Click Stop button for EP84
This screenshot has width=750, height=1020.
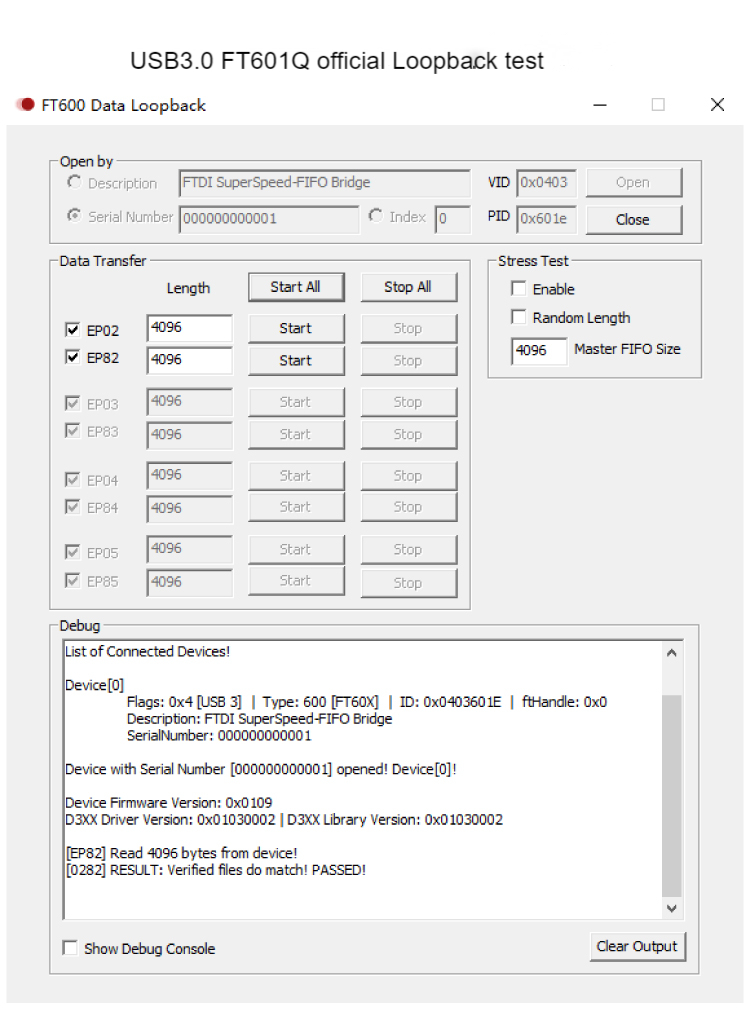click(408, 507)
